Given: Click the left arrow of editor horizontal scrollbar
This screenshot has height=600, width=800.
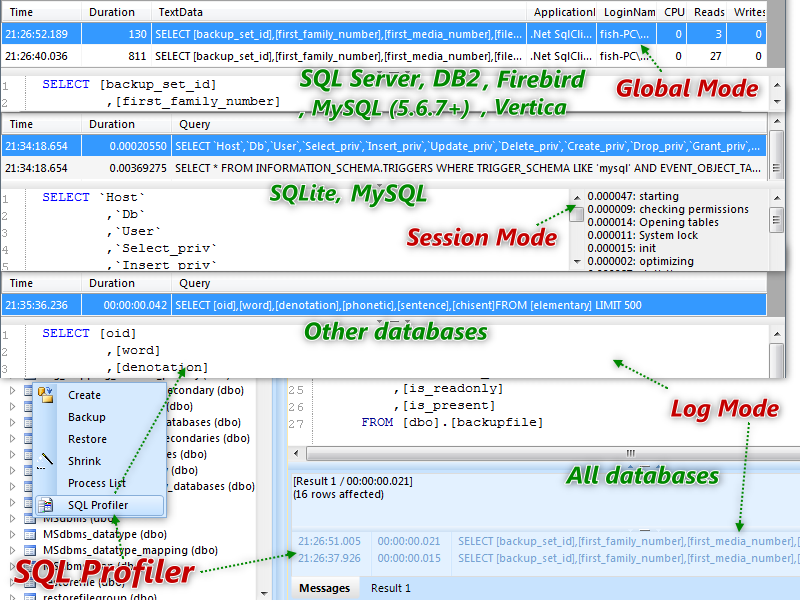Looking at the screenshot, I should 296,453.
